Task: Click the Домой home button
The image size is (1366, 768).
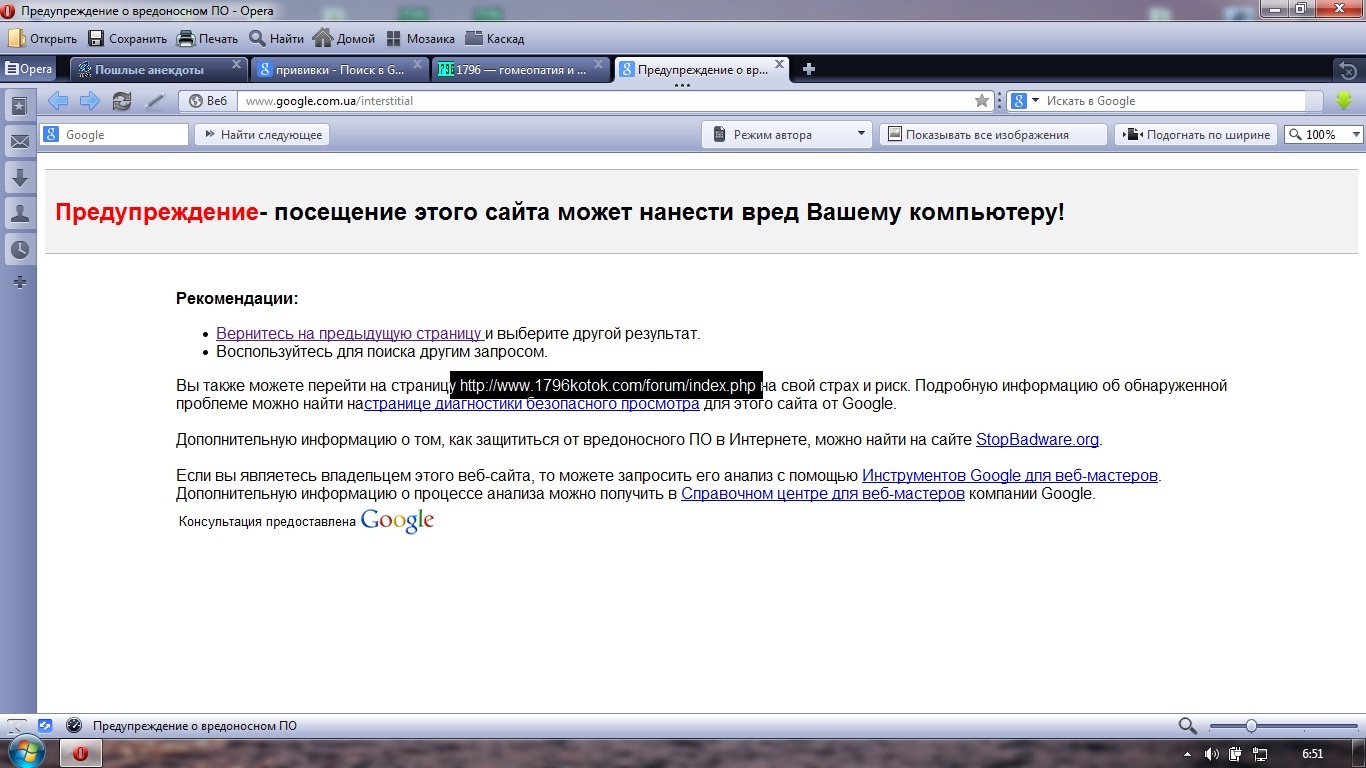Action: pyautogui.click(x=344, y=39)
